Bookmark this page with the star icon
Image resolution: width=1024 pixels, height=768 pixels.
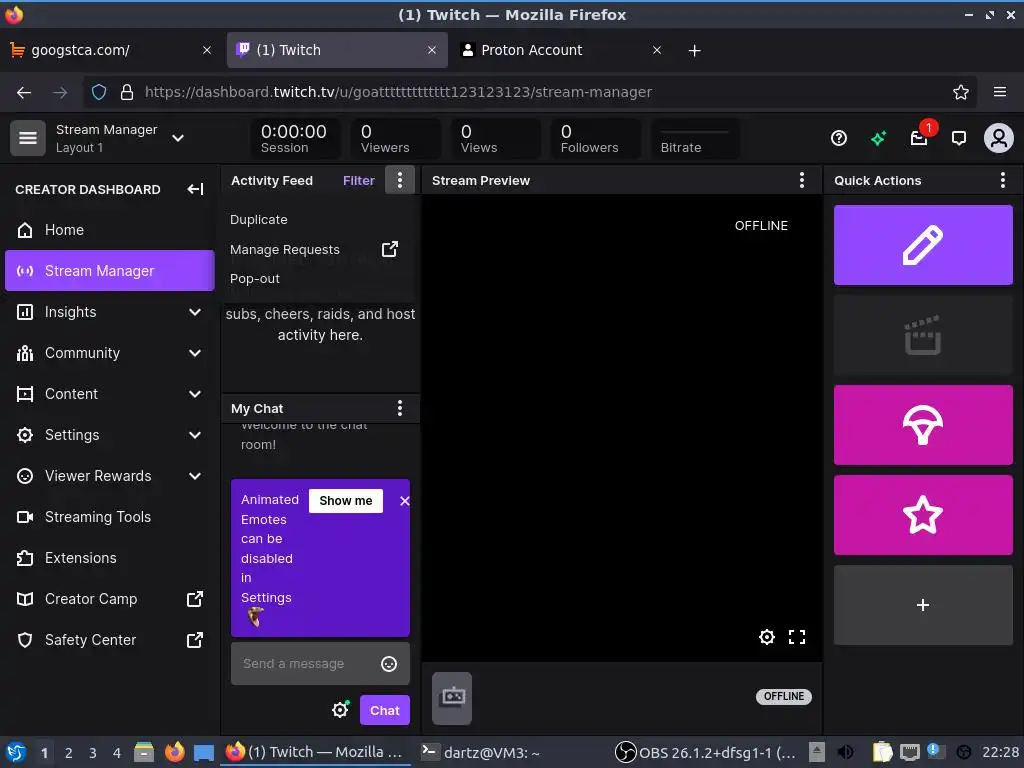point(960,92)
